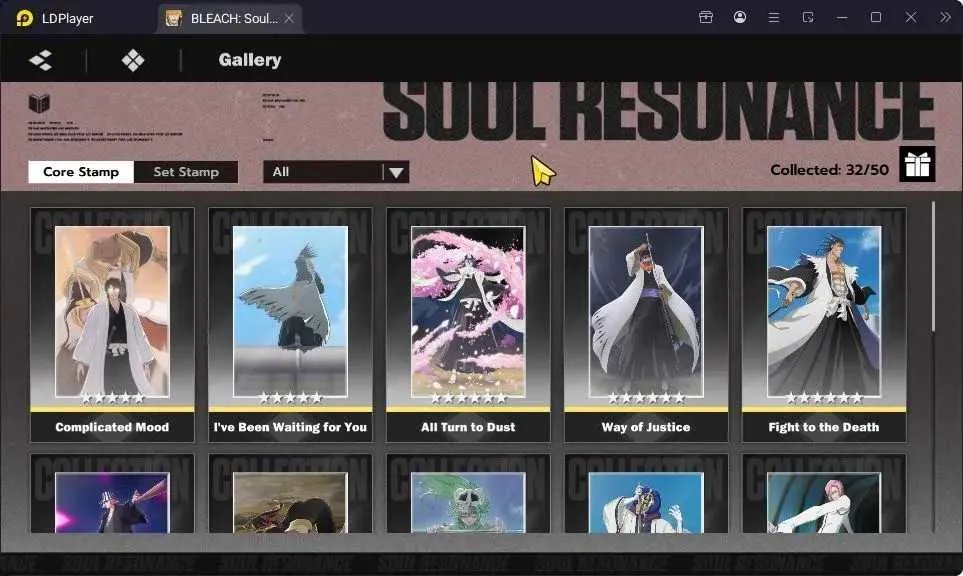Minimize the LDPlayer window
The image size is (963, 576).
(842, 18)
